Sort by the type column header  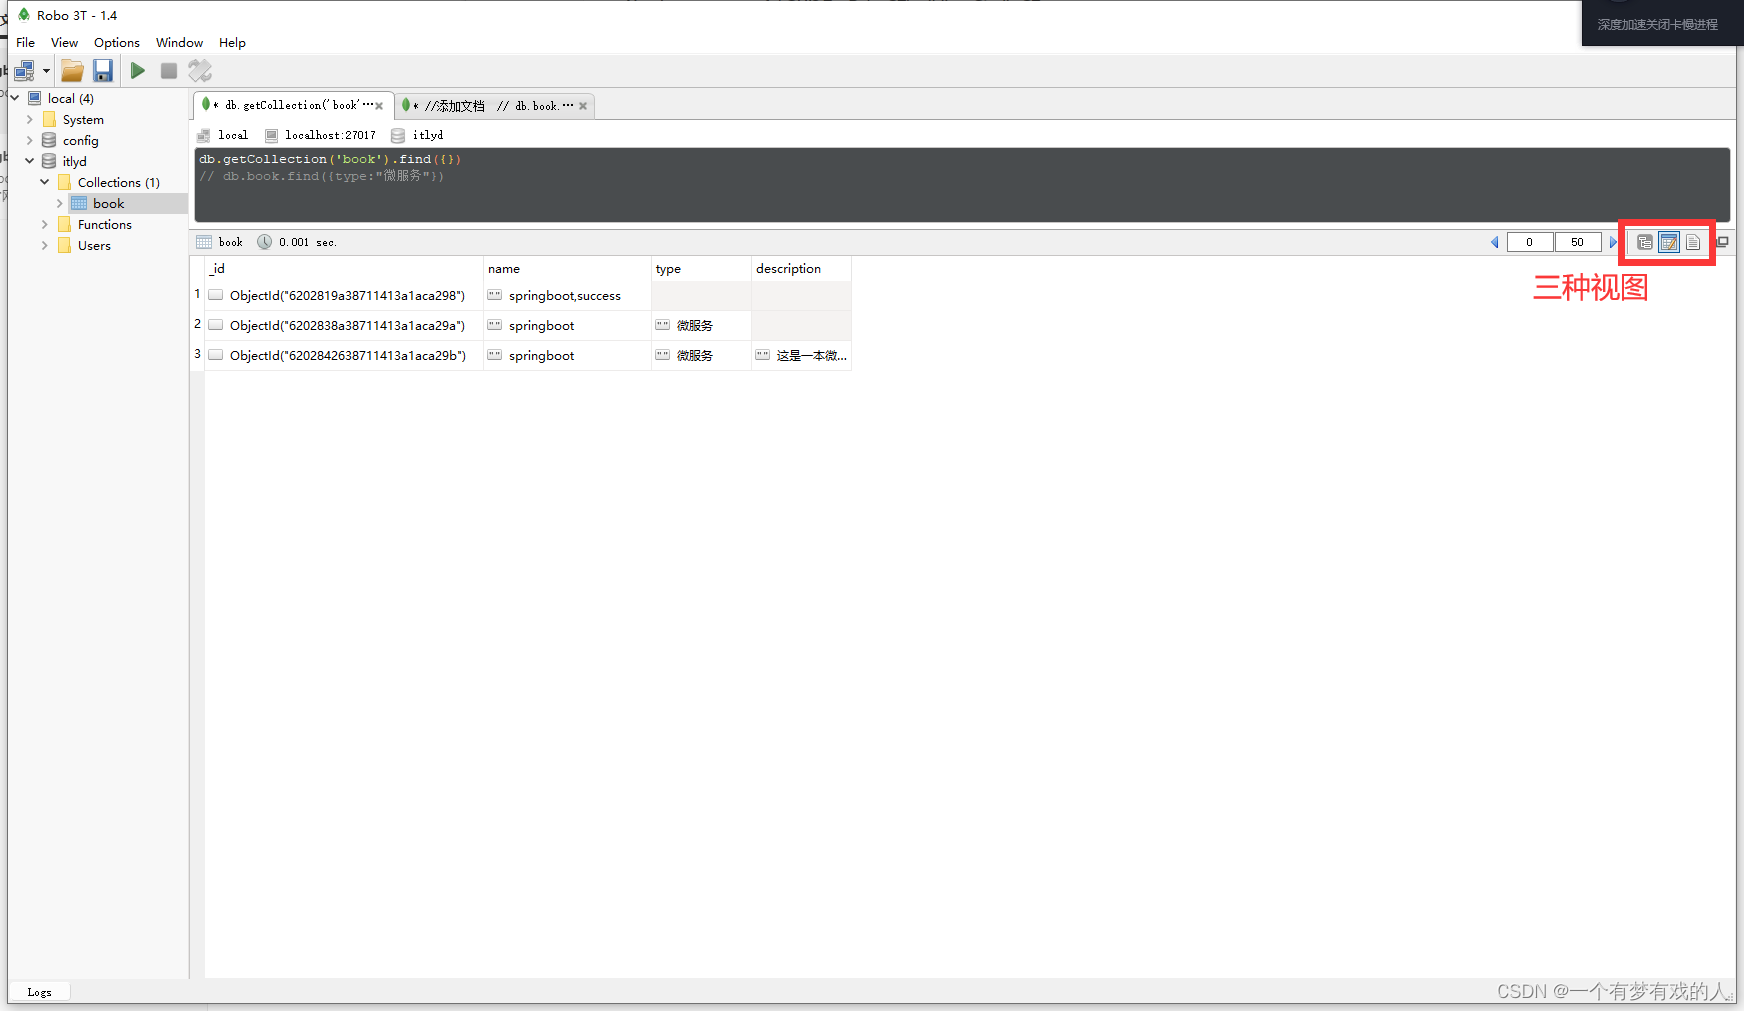click(x=701, y=268)
